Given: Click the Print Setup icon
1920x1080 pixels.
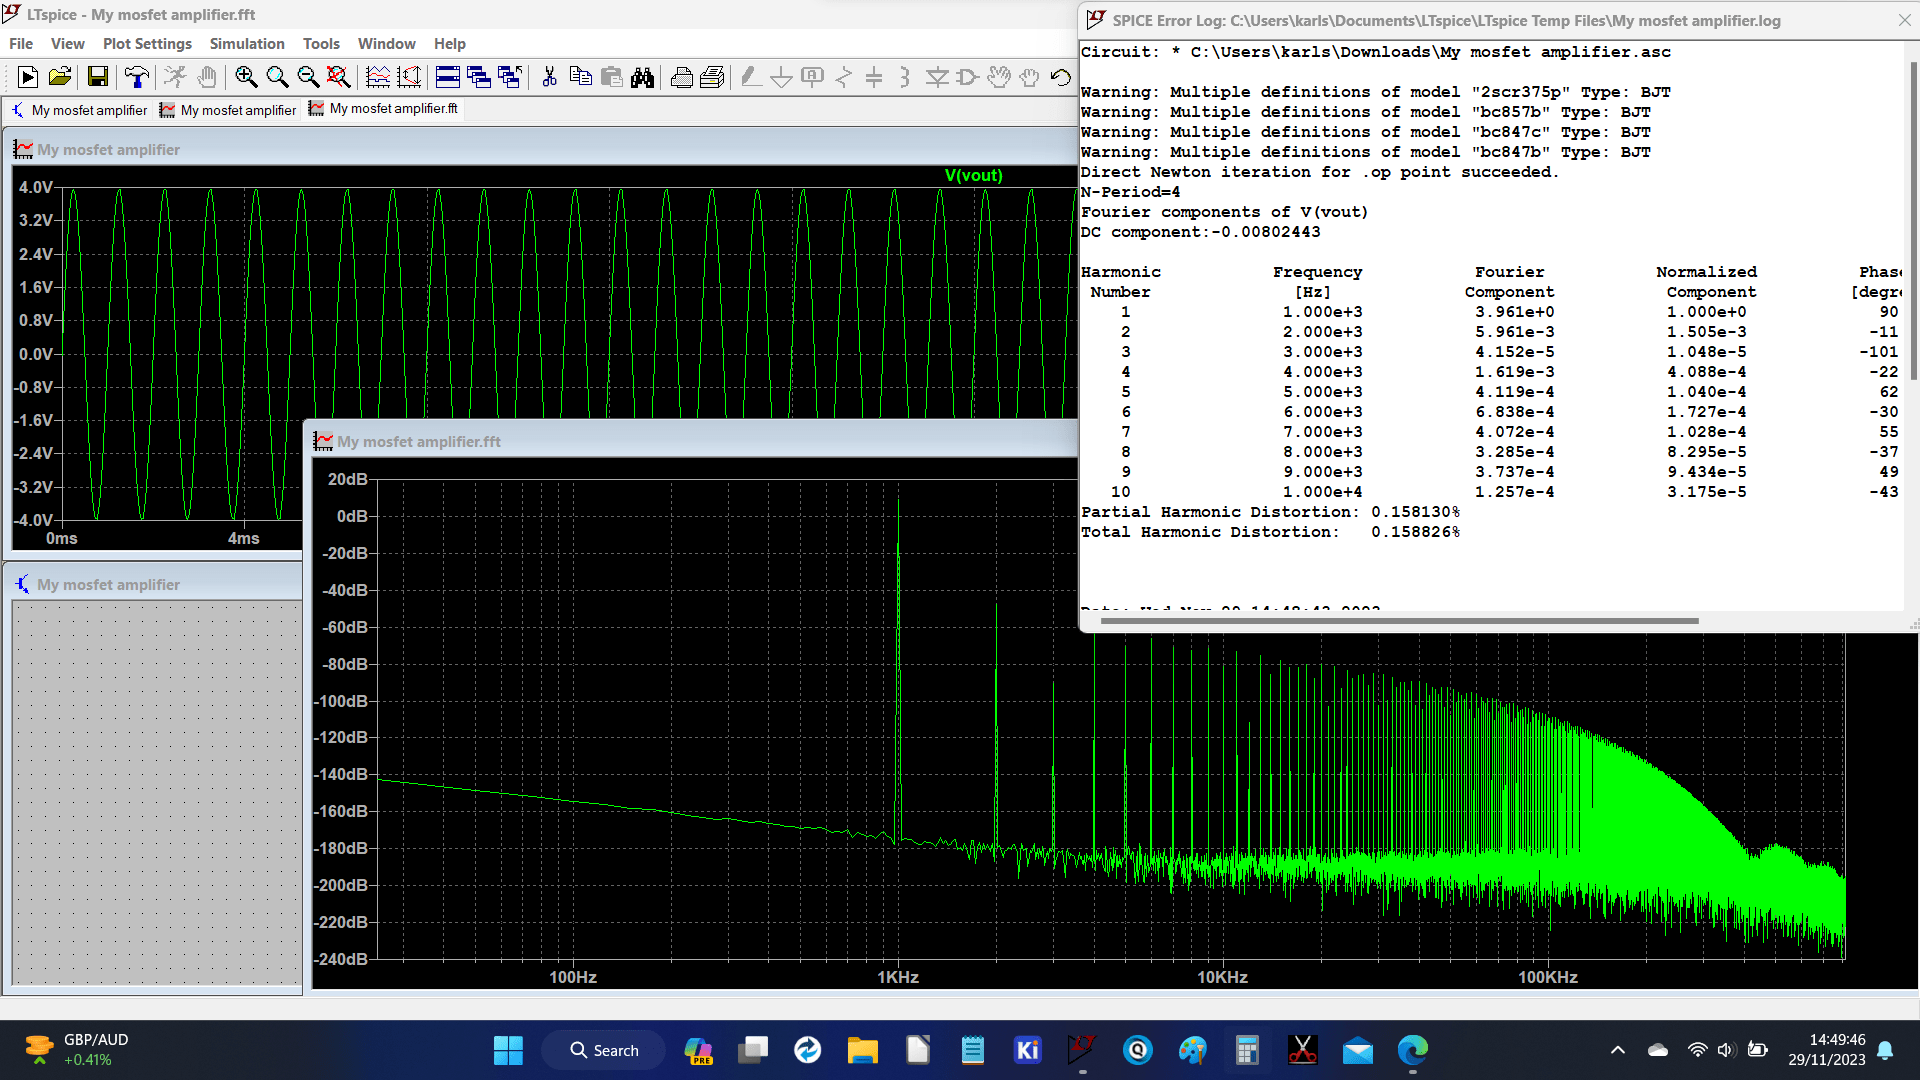Looking at the screenshot, I should [712, 77].
